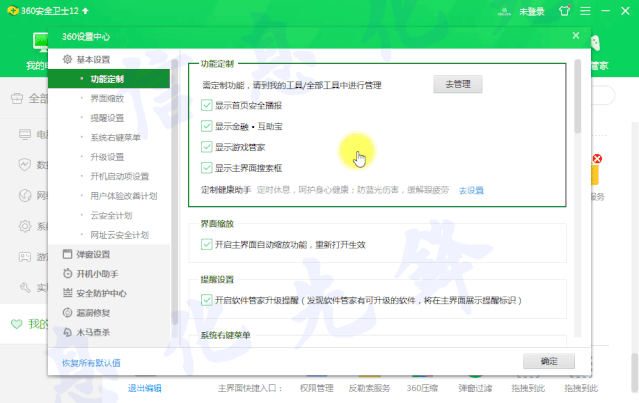This screenshot has height=403, width=639.
Task: Open the 提醒设置 settings item
Action: [107, 118]
